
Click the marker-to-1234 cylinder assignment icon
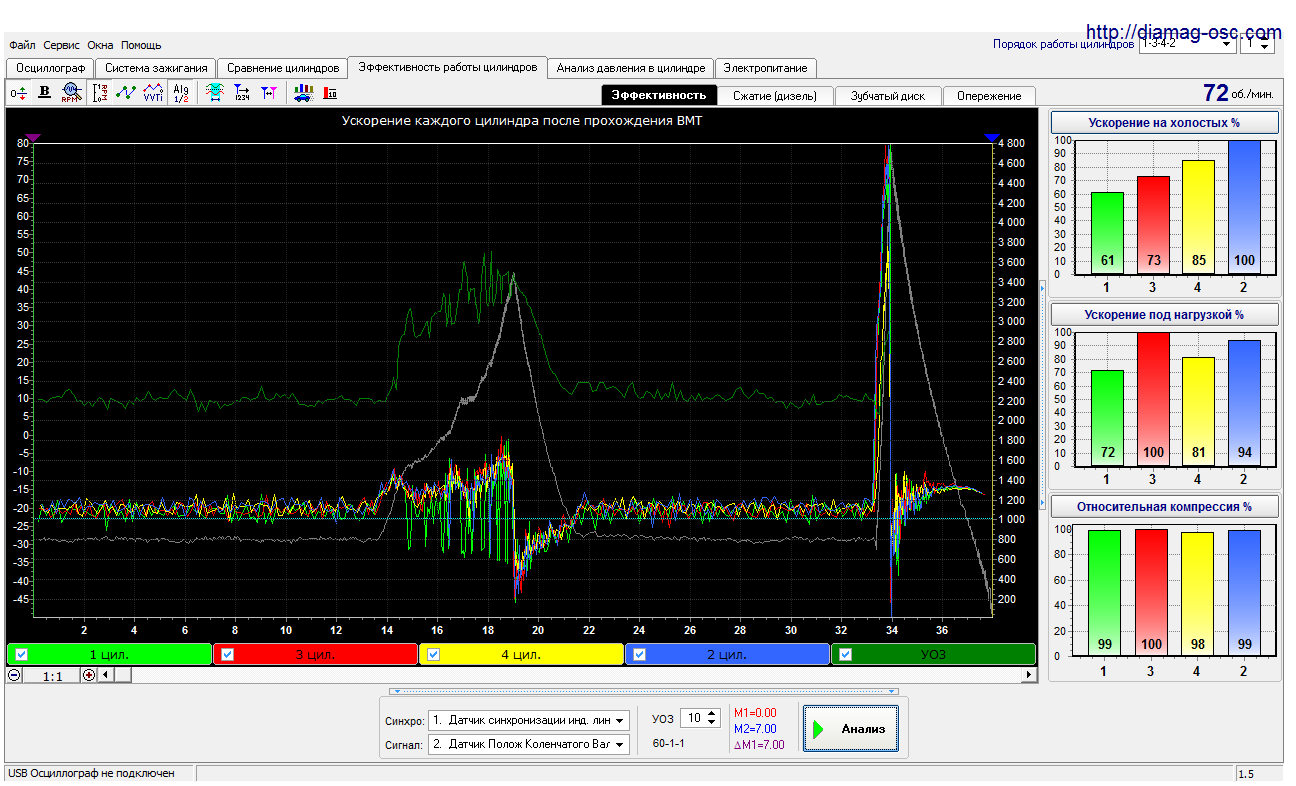tap(242, 93)
